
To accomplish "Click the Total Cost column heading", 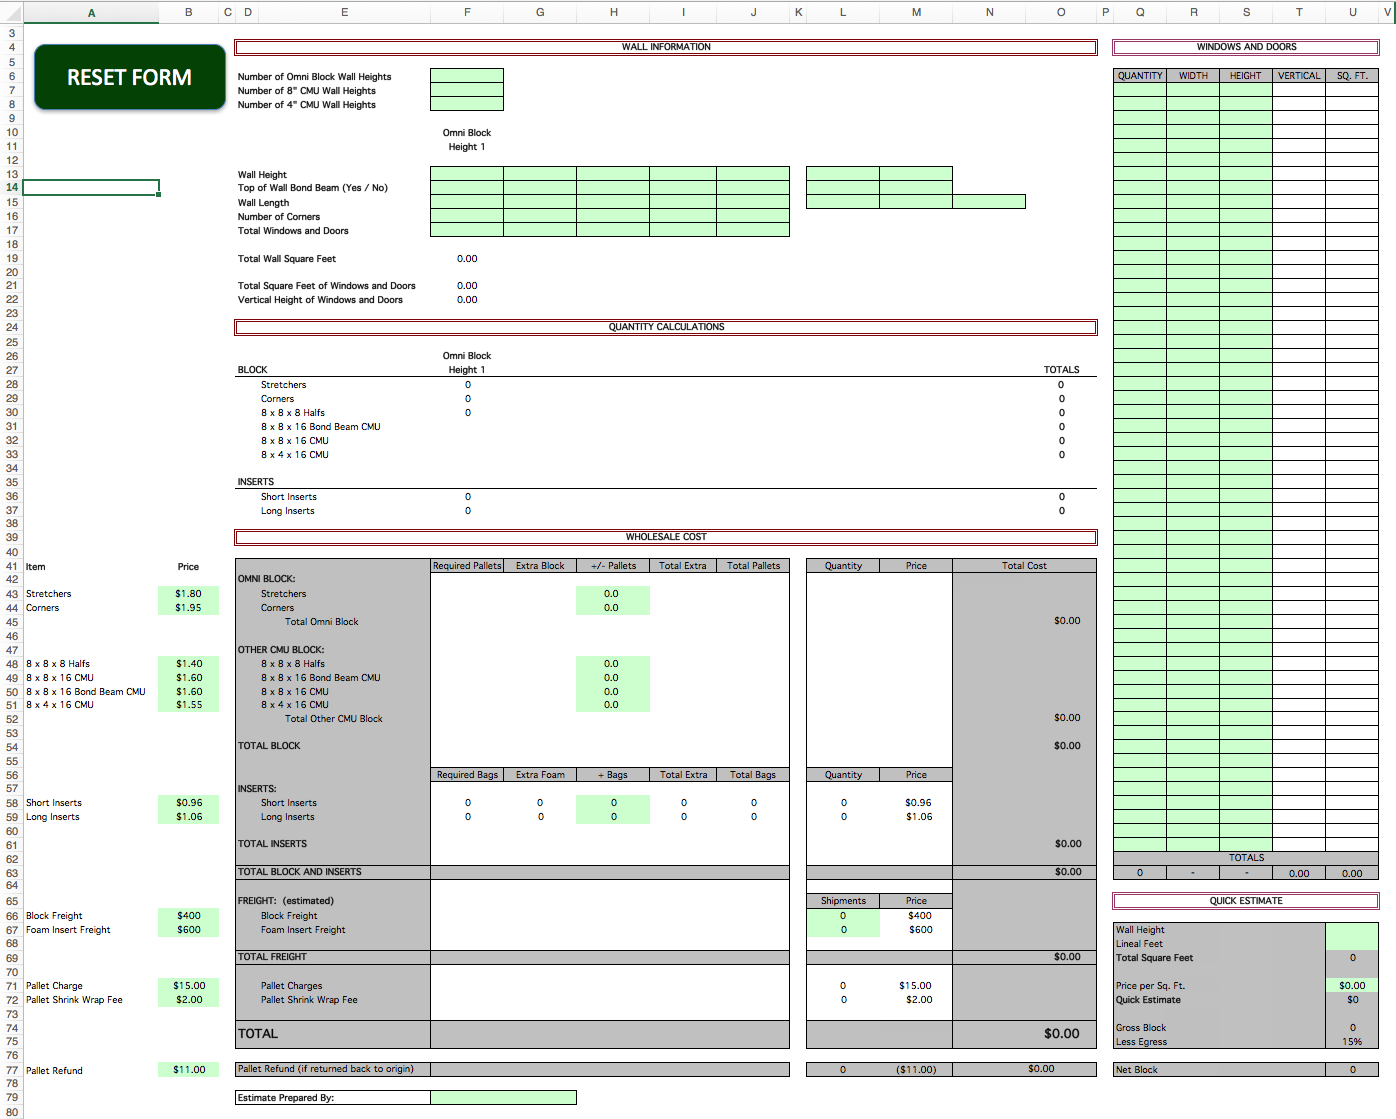I will [x=1024, y=566].
